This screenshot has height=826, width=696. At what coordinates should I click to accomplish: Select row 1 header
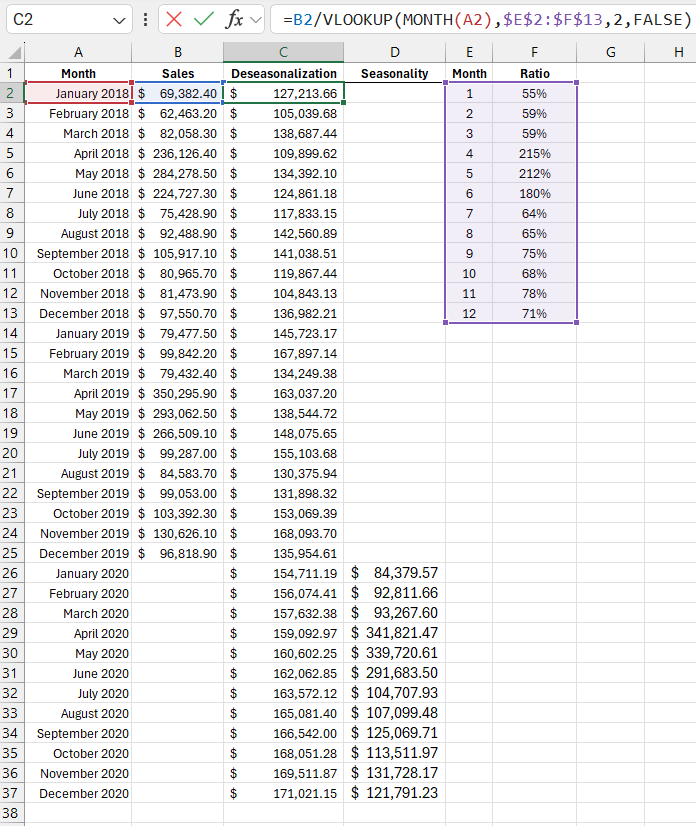(x=12, y=73)
